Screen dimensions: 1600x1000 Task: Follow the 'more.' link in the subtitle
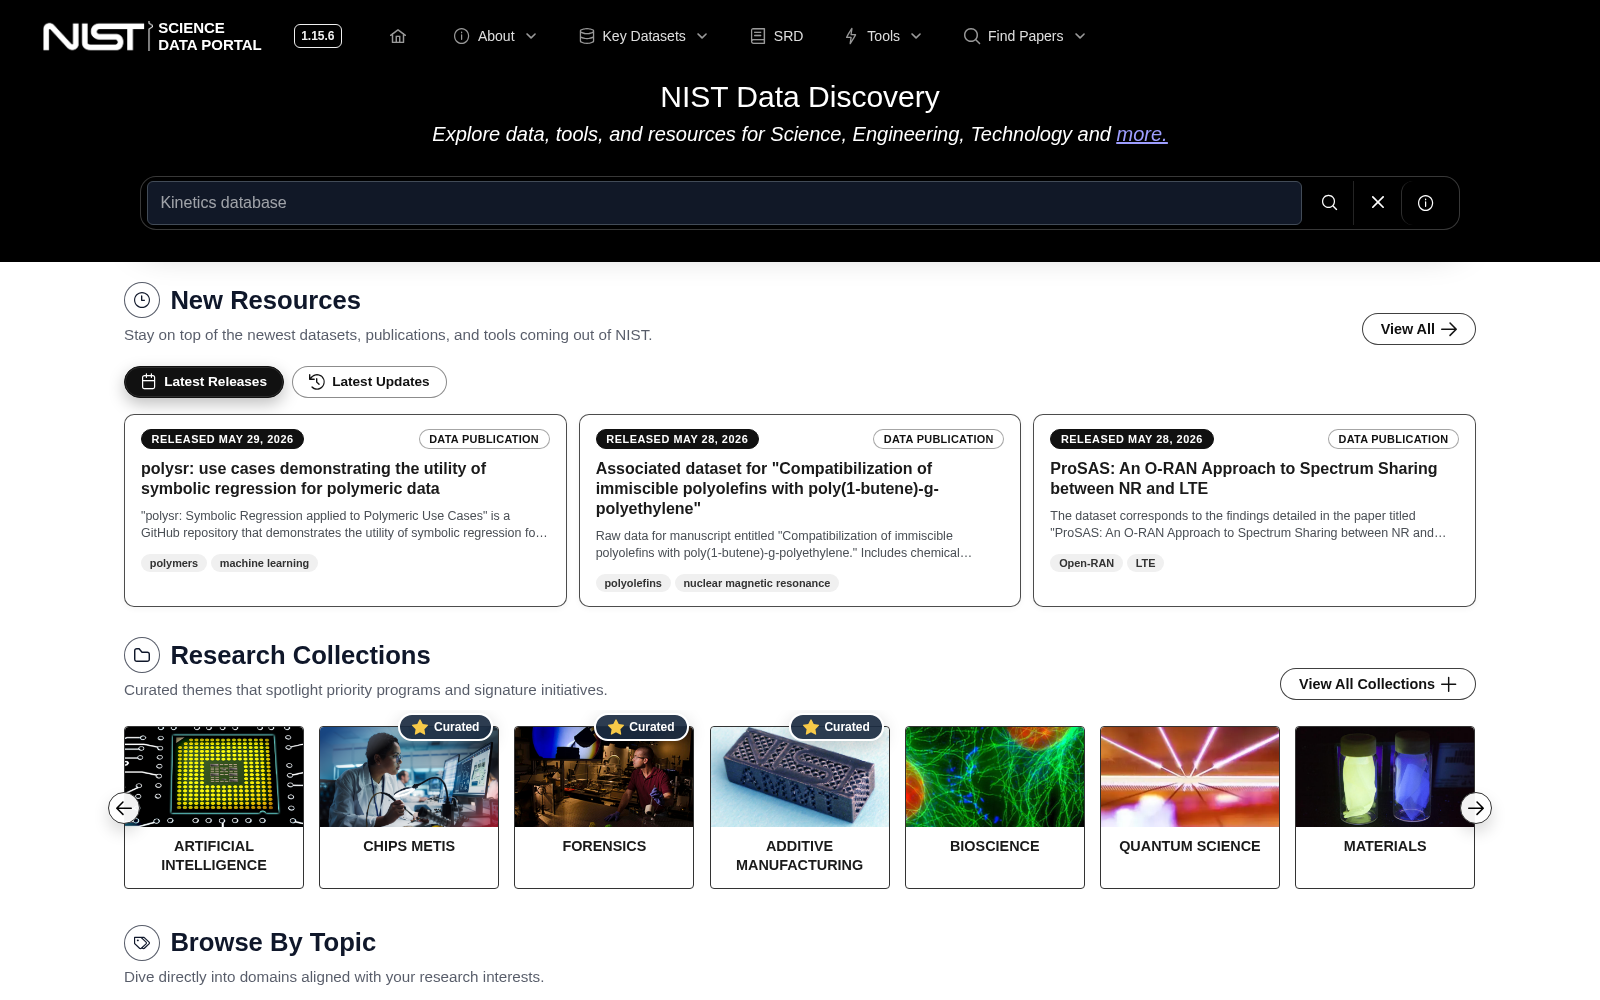click(x=1142, y=134)
